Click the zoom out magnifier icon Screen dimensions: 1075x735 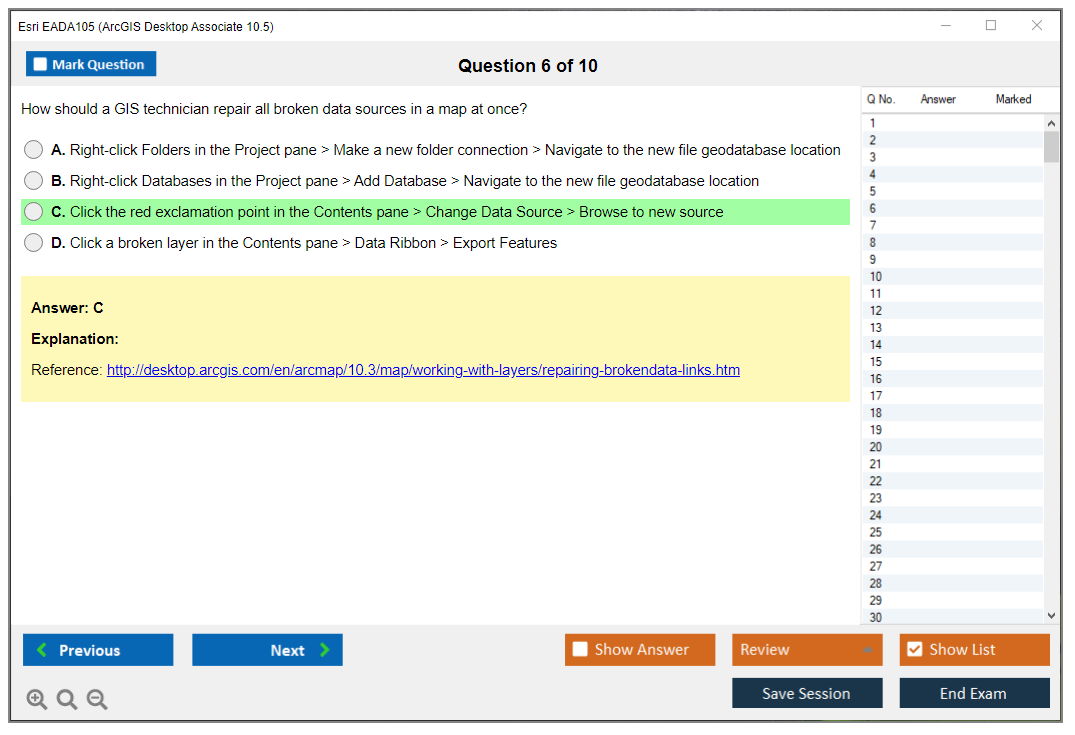point(97,699)
